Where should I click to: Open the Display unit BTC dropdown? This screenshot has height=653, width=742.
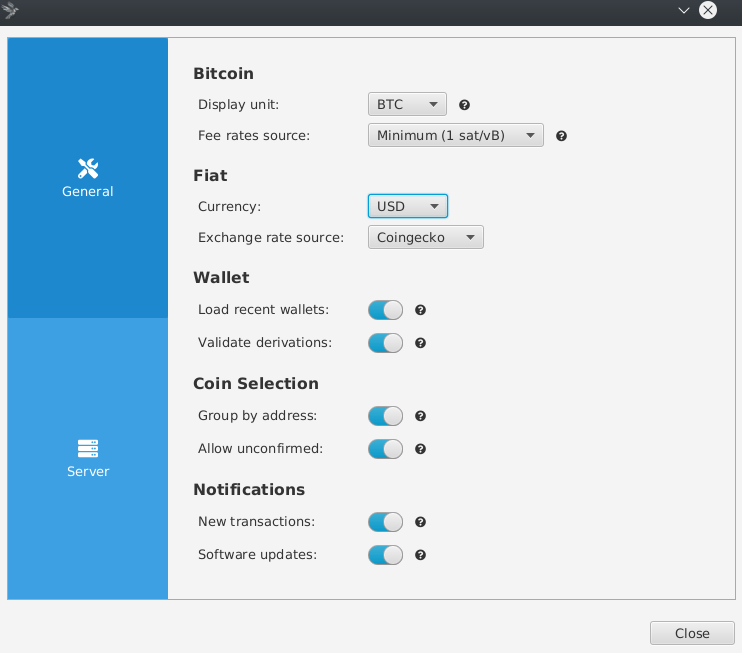click(x=407, y=104)
